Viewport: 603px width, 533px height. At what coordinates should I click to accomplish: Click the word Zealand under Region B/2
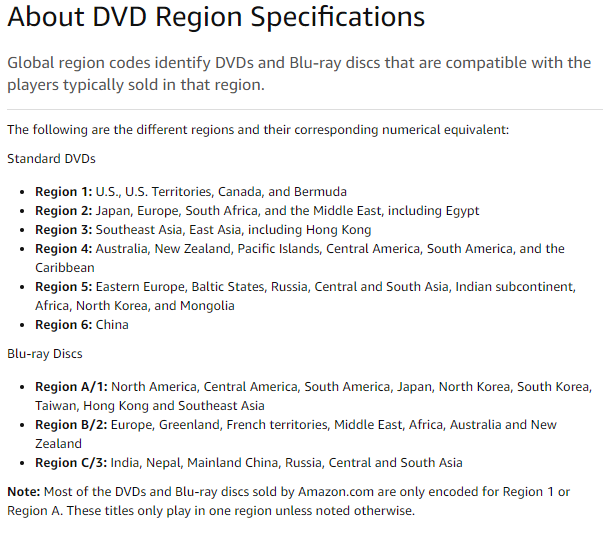pos(58,443)
